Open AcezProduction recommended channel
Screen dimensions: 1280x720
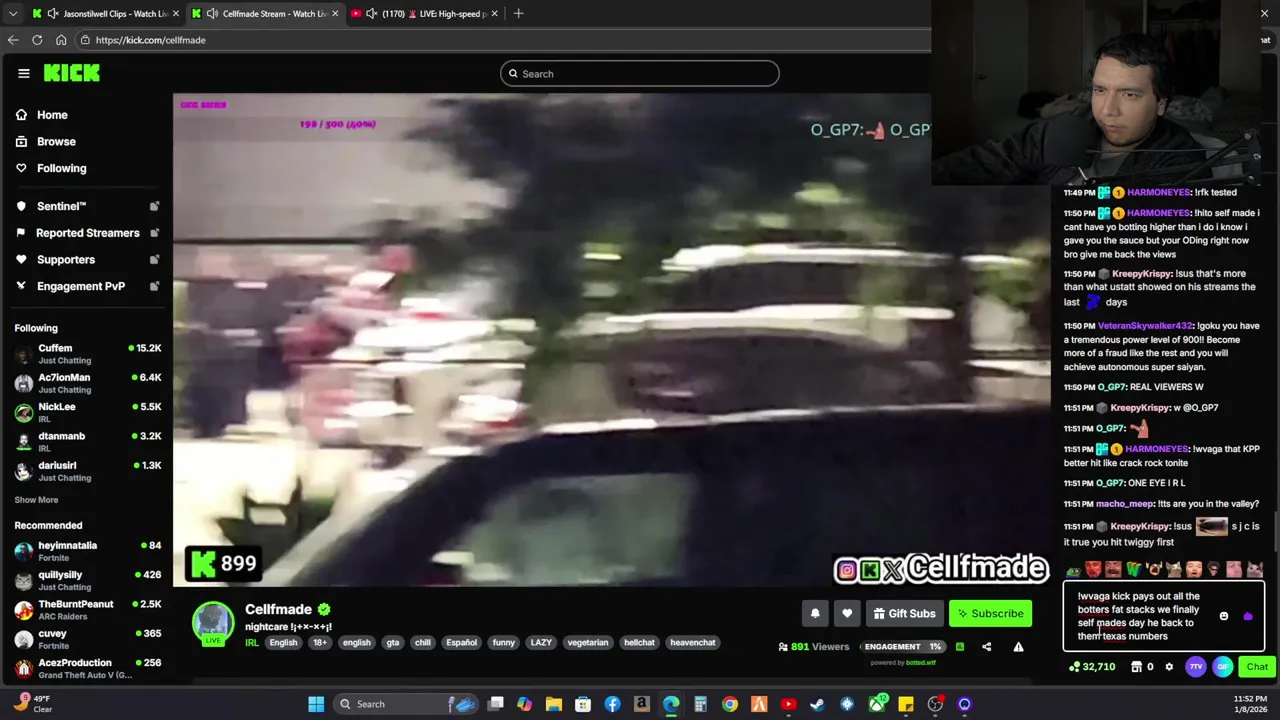87,668
